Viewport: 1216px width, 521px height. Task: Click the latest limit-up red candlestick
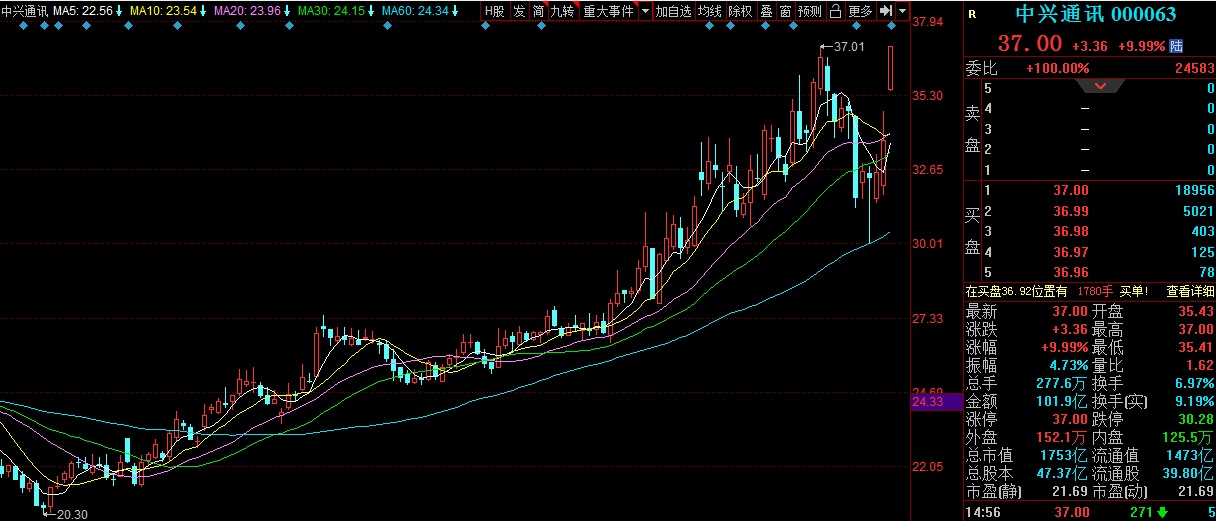(x=890, y=66)
